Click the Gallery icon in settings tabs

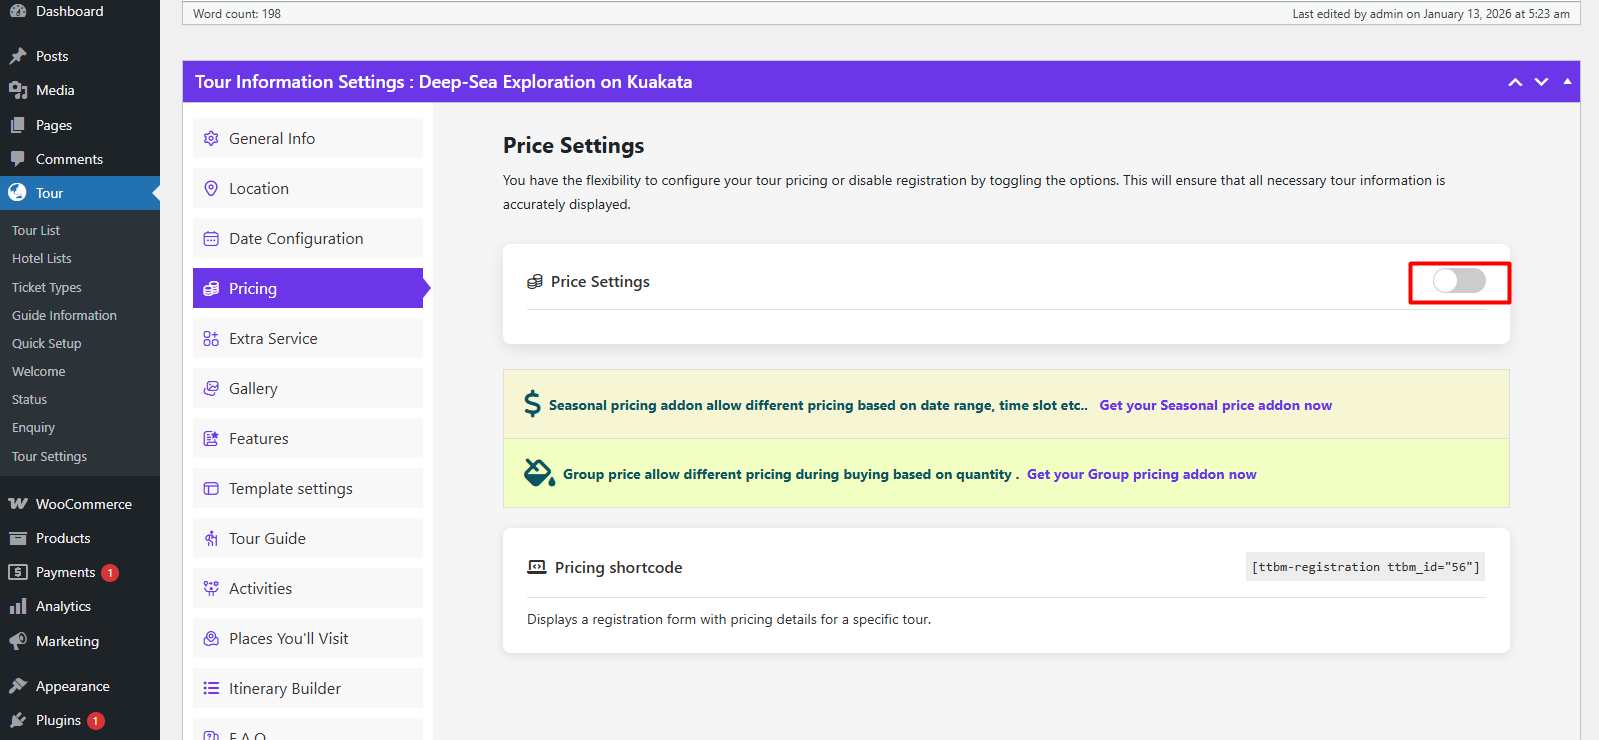[x=211, y=389]
